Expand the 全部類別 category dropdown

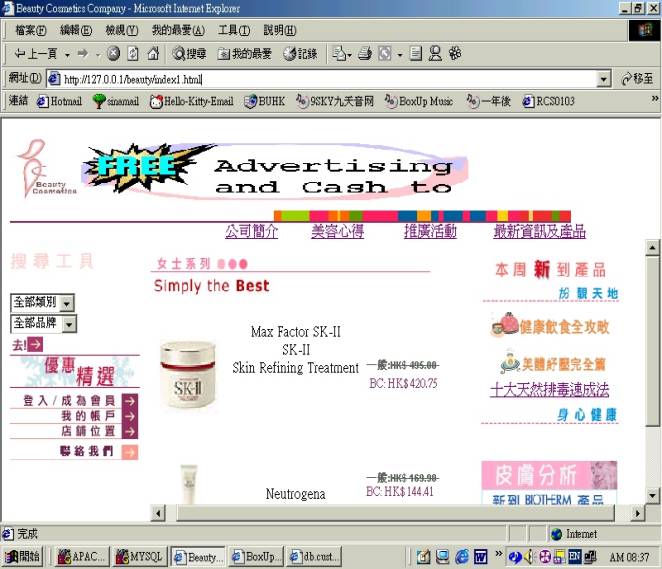tap(67, 303)
